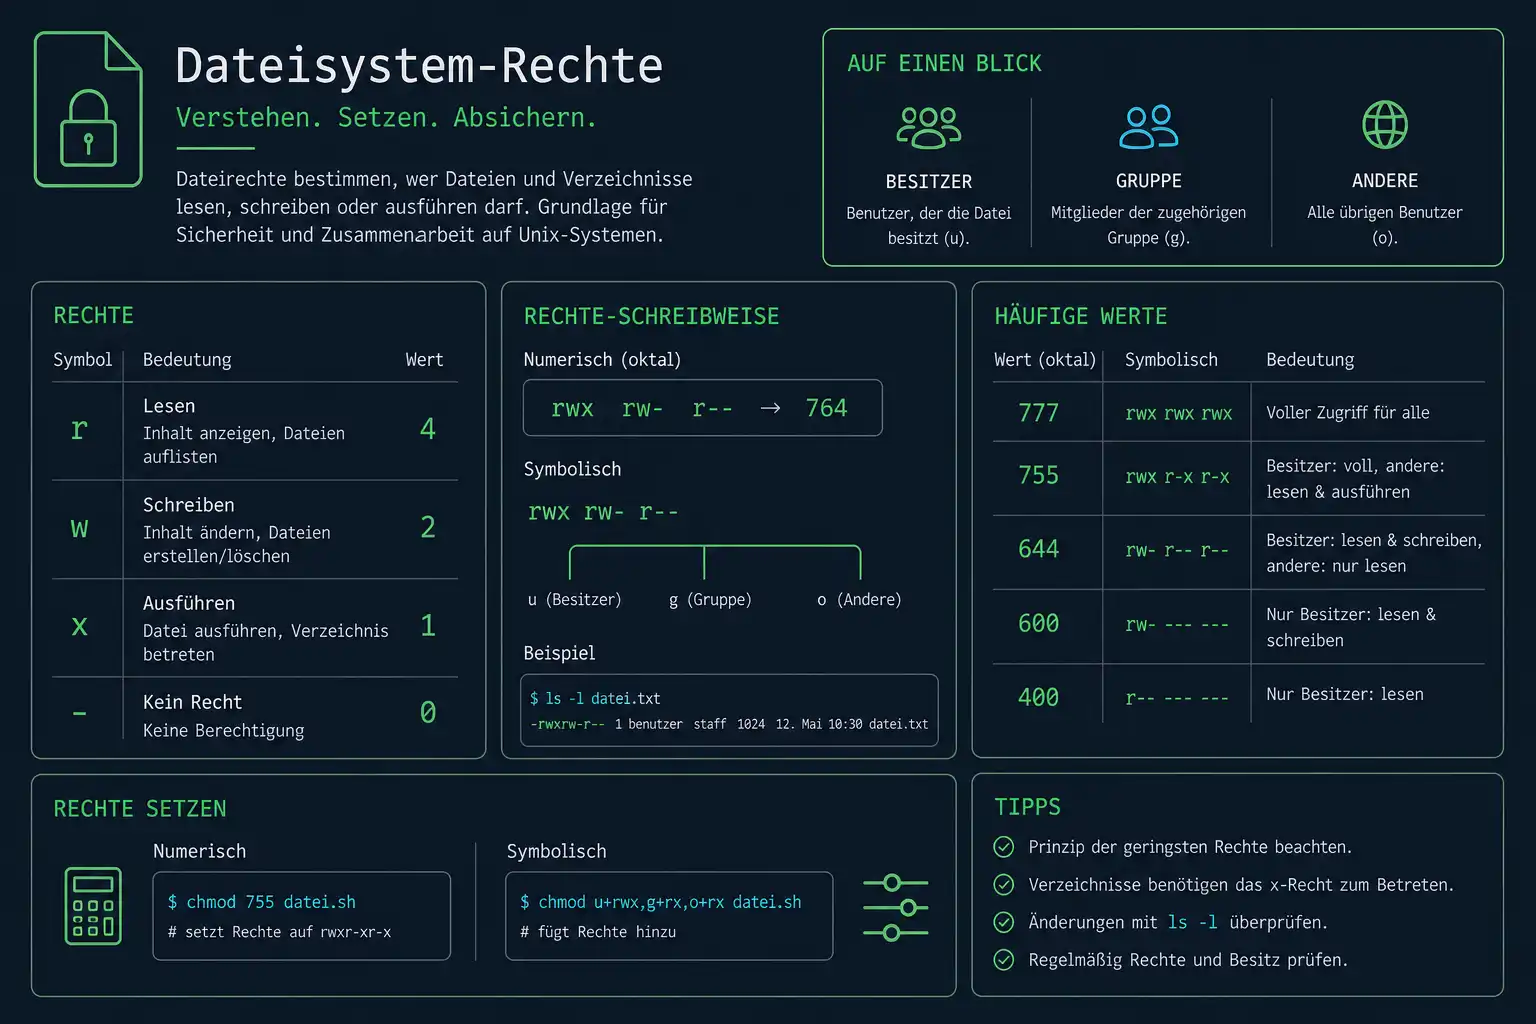Click 'Voller Zugriff für alle' description
This screenshot has height=1024, width=1536.
click(1348, 412)
